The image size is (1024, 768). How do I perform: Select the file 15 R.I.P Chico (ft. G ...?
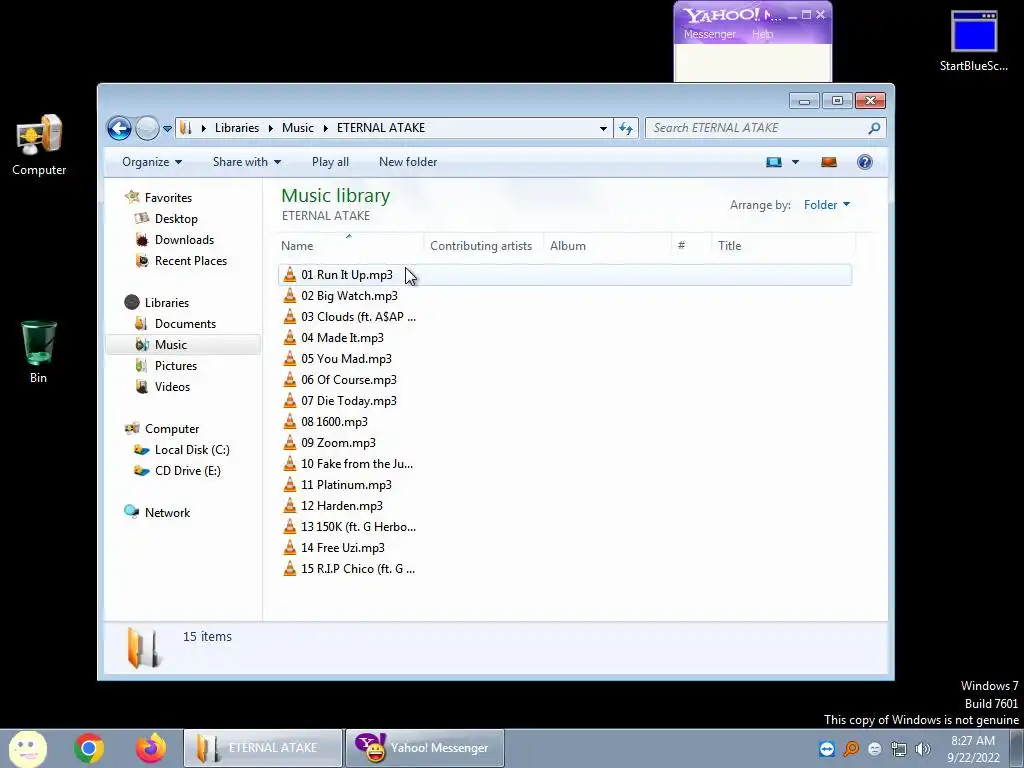[357, 569]
